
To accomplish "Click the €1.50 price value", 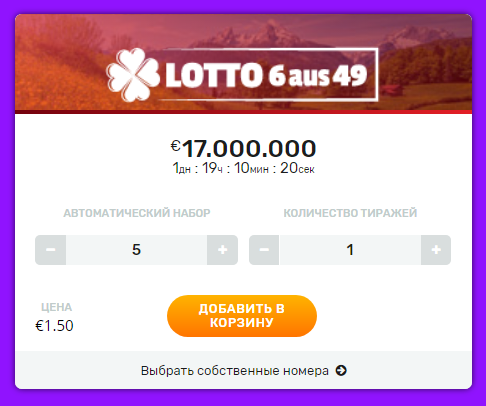I will (x=54, y=326).
